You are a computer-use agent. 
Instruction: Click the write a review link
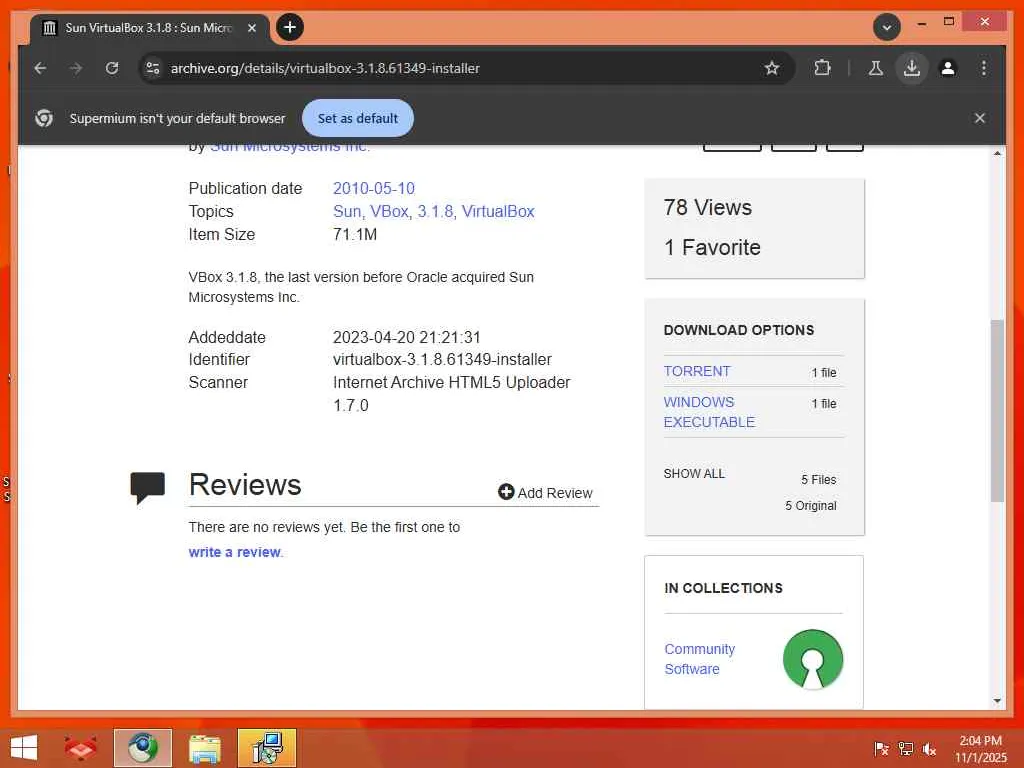[x=235, y=552]
